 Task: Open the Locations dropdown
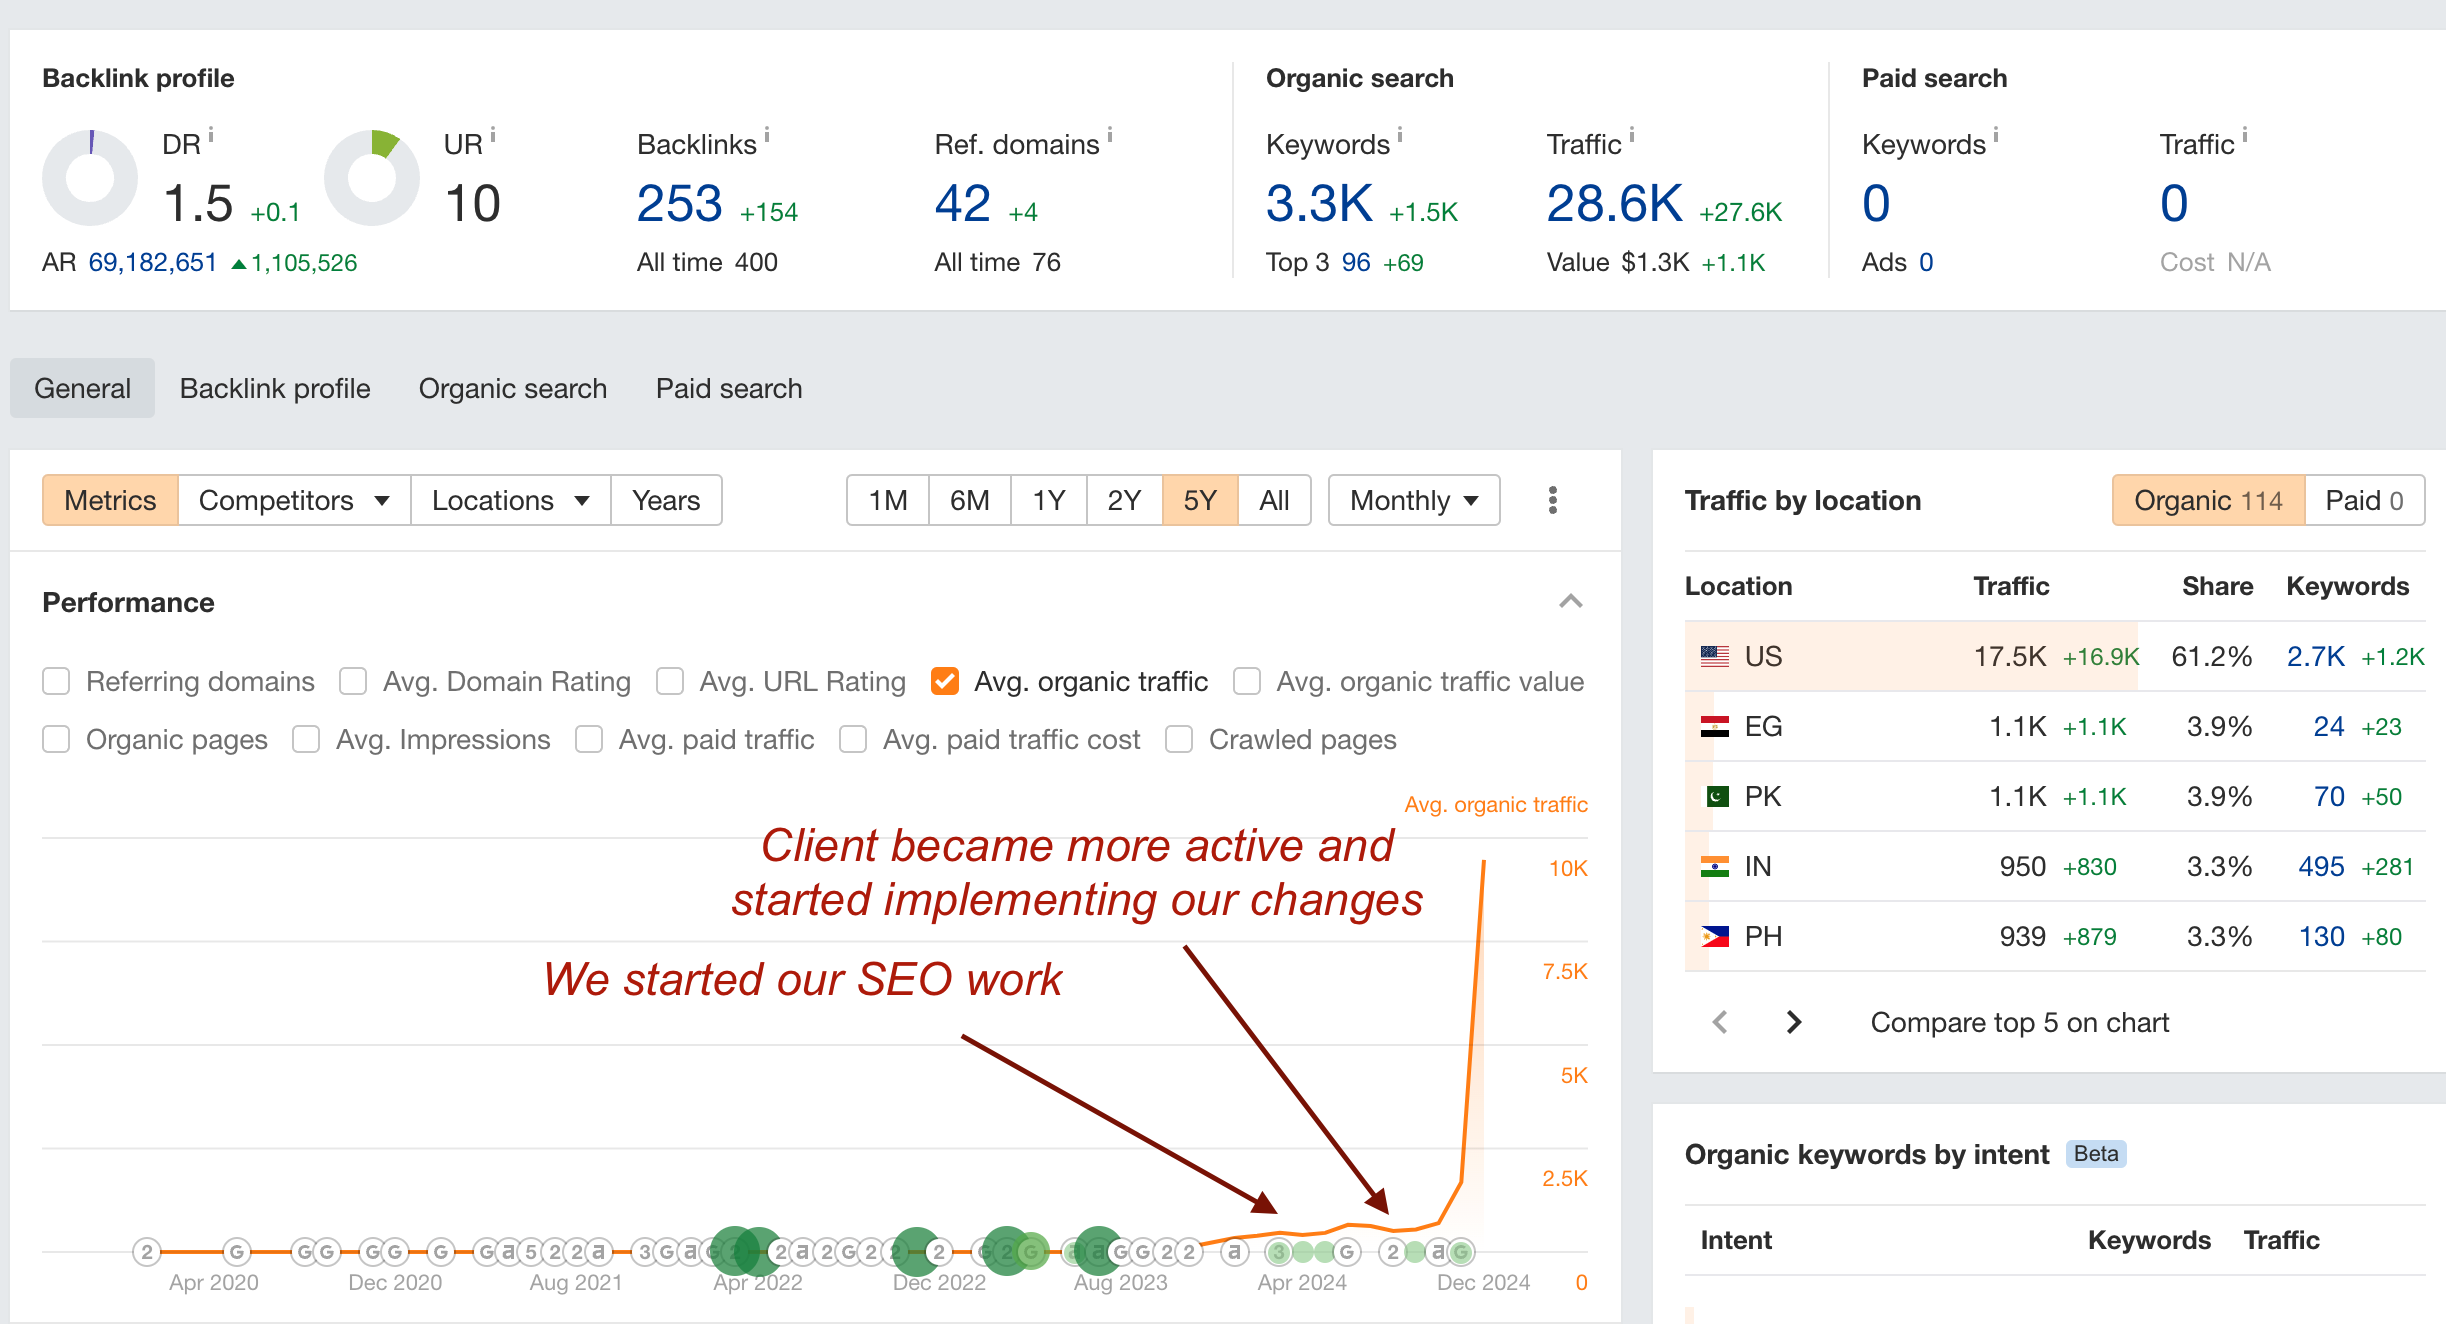click(510, 500)
